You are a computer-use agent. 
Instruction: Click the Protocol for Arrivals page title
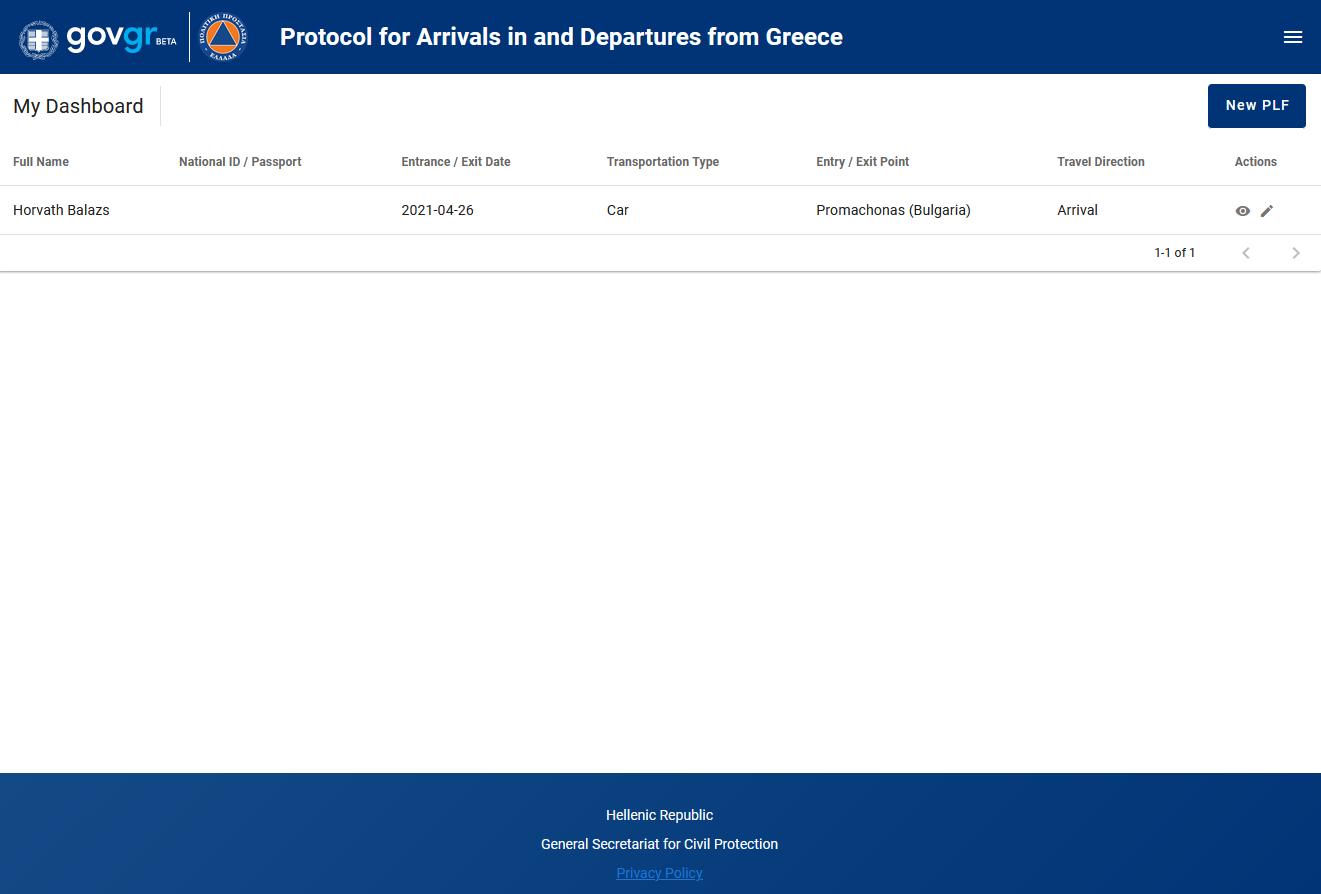(561, 37)
